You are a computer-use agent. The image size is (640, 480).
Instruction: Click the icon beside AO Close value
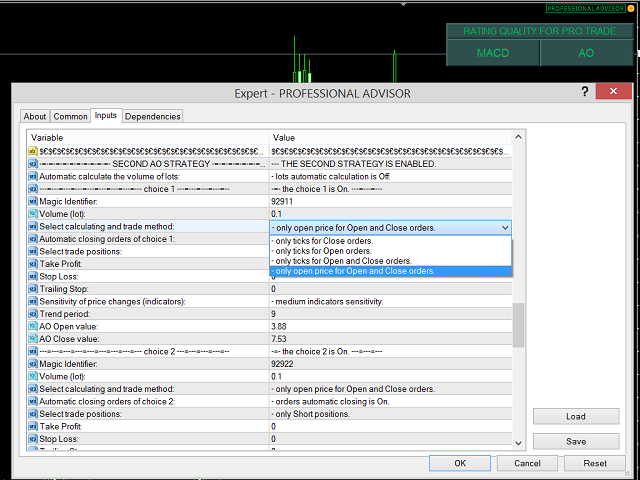point(33,339)
